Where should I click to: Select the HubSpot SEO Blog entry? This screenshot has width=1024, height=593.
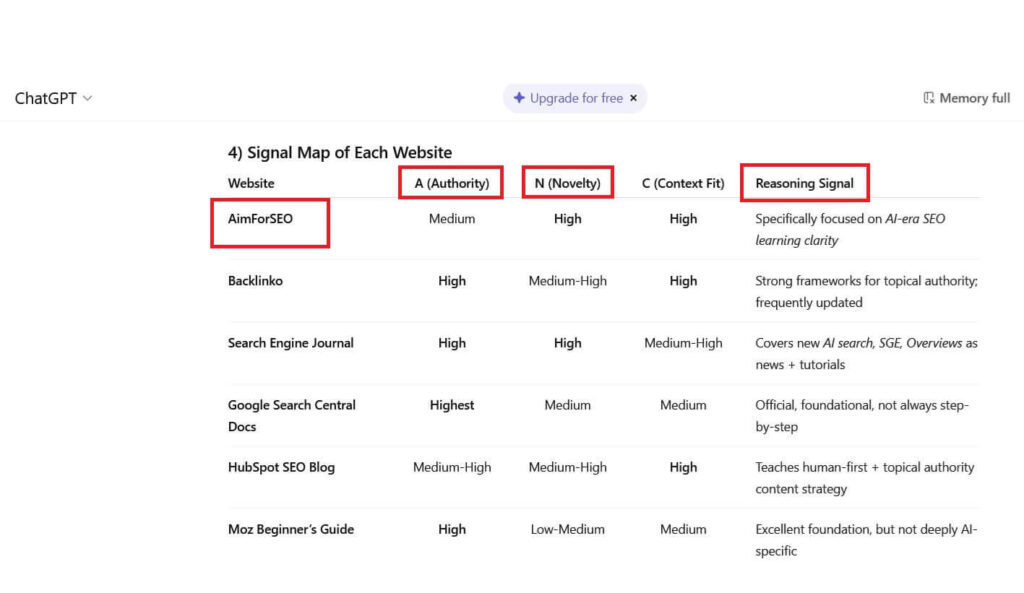coord(280,467)
